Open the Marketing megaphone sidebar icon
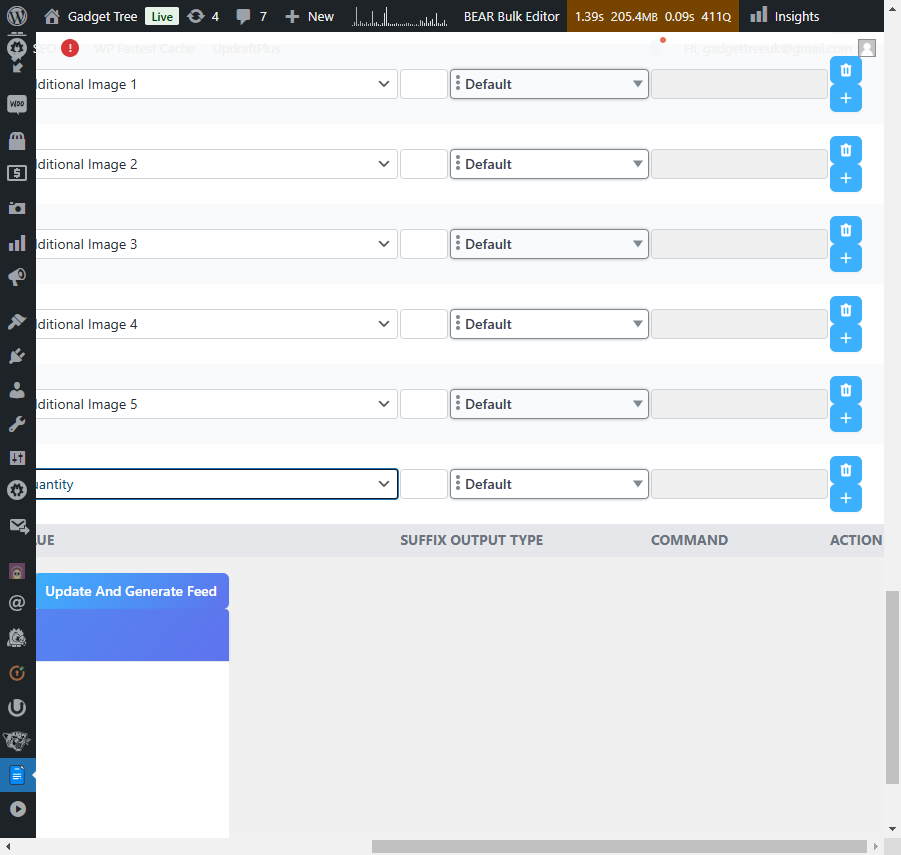Image resolution: width=901 pixels, height=855 pixels. (x=17, y=277)
